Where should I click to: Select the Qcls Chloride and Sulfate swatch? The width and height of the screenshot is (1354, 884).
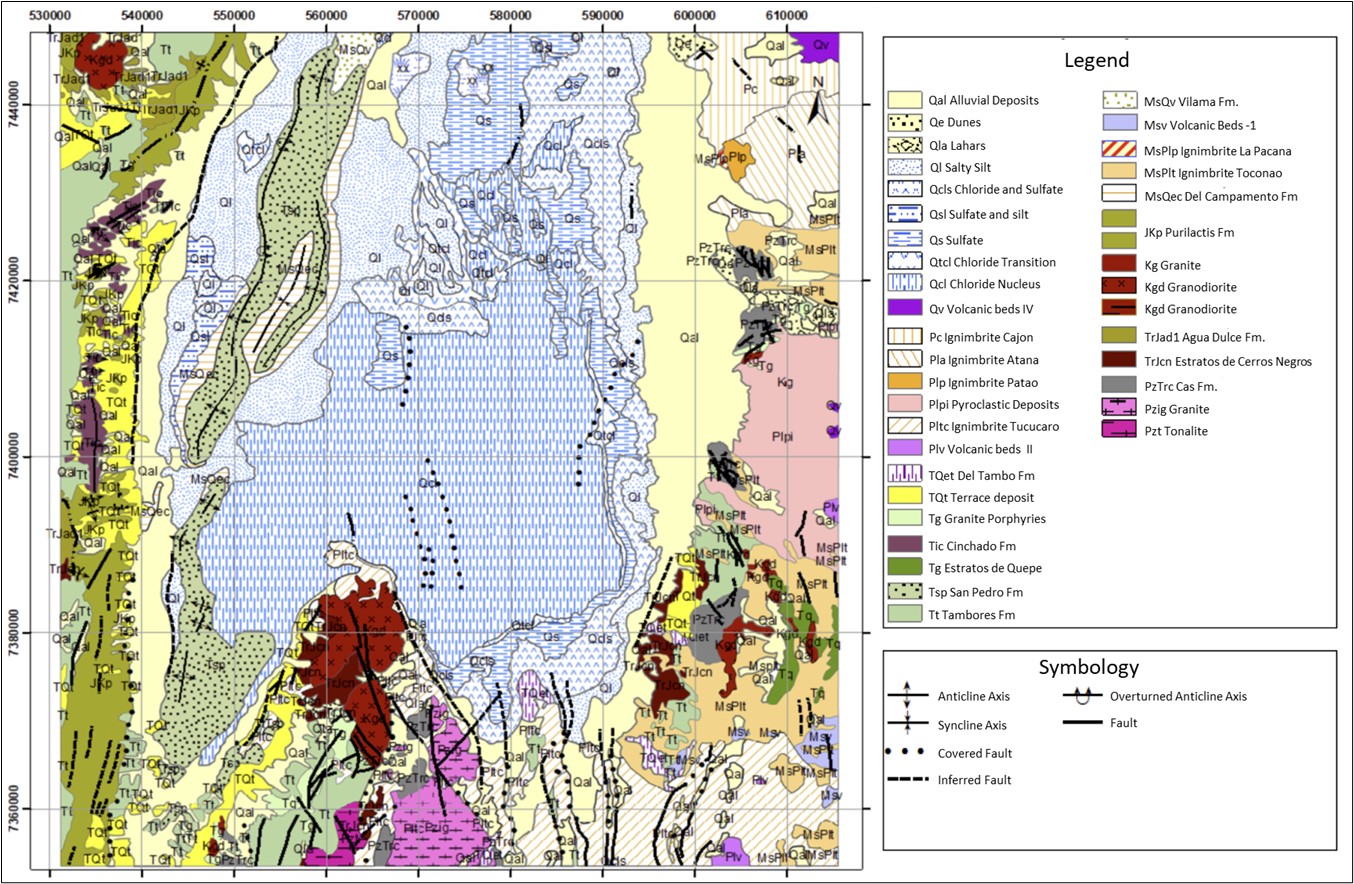pos(905,190)
